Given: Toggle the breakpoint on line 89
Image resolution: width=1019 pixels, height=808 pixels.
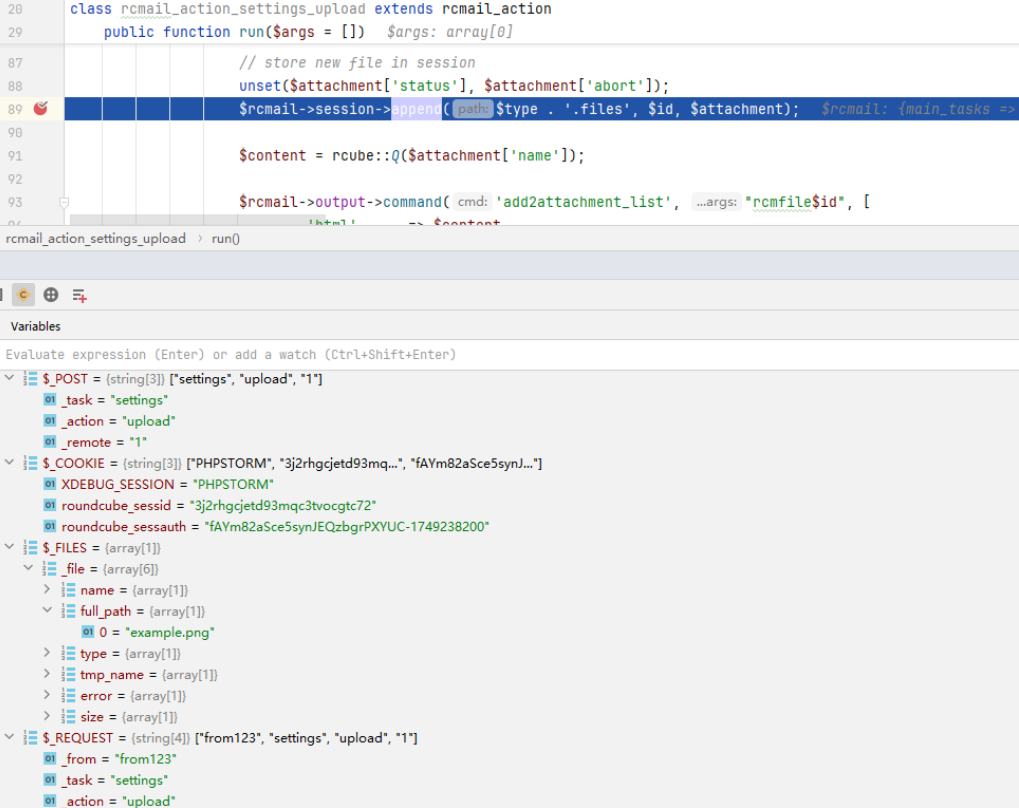Looking at the screenshot, I should click(40, 109).
